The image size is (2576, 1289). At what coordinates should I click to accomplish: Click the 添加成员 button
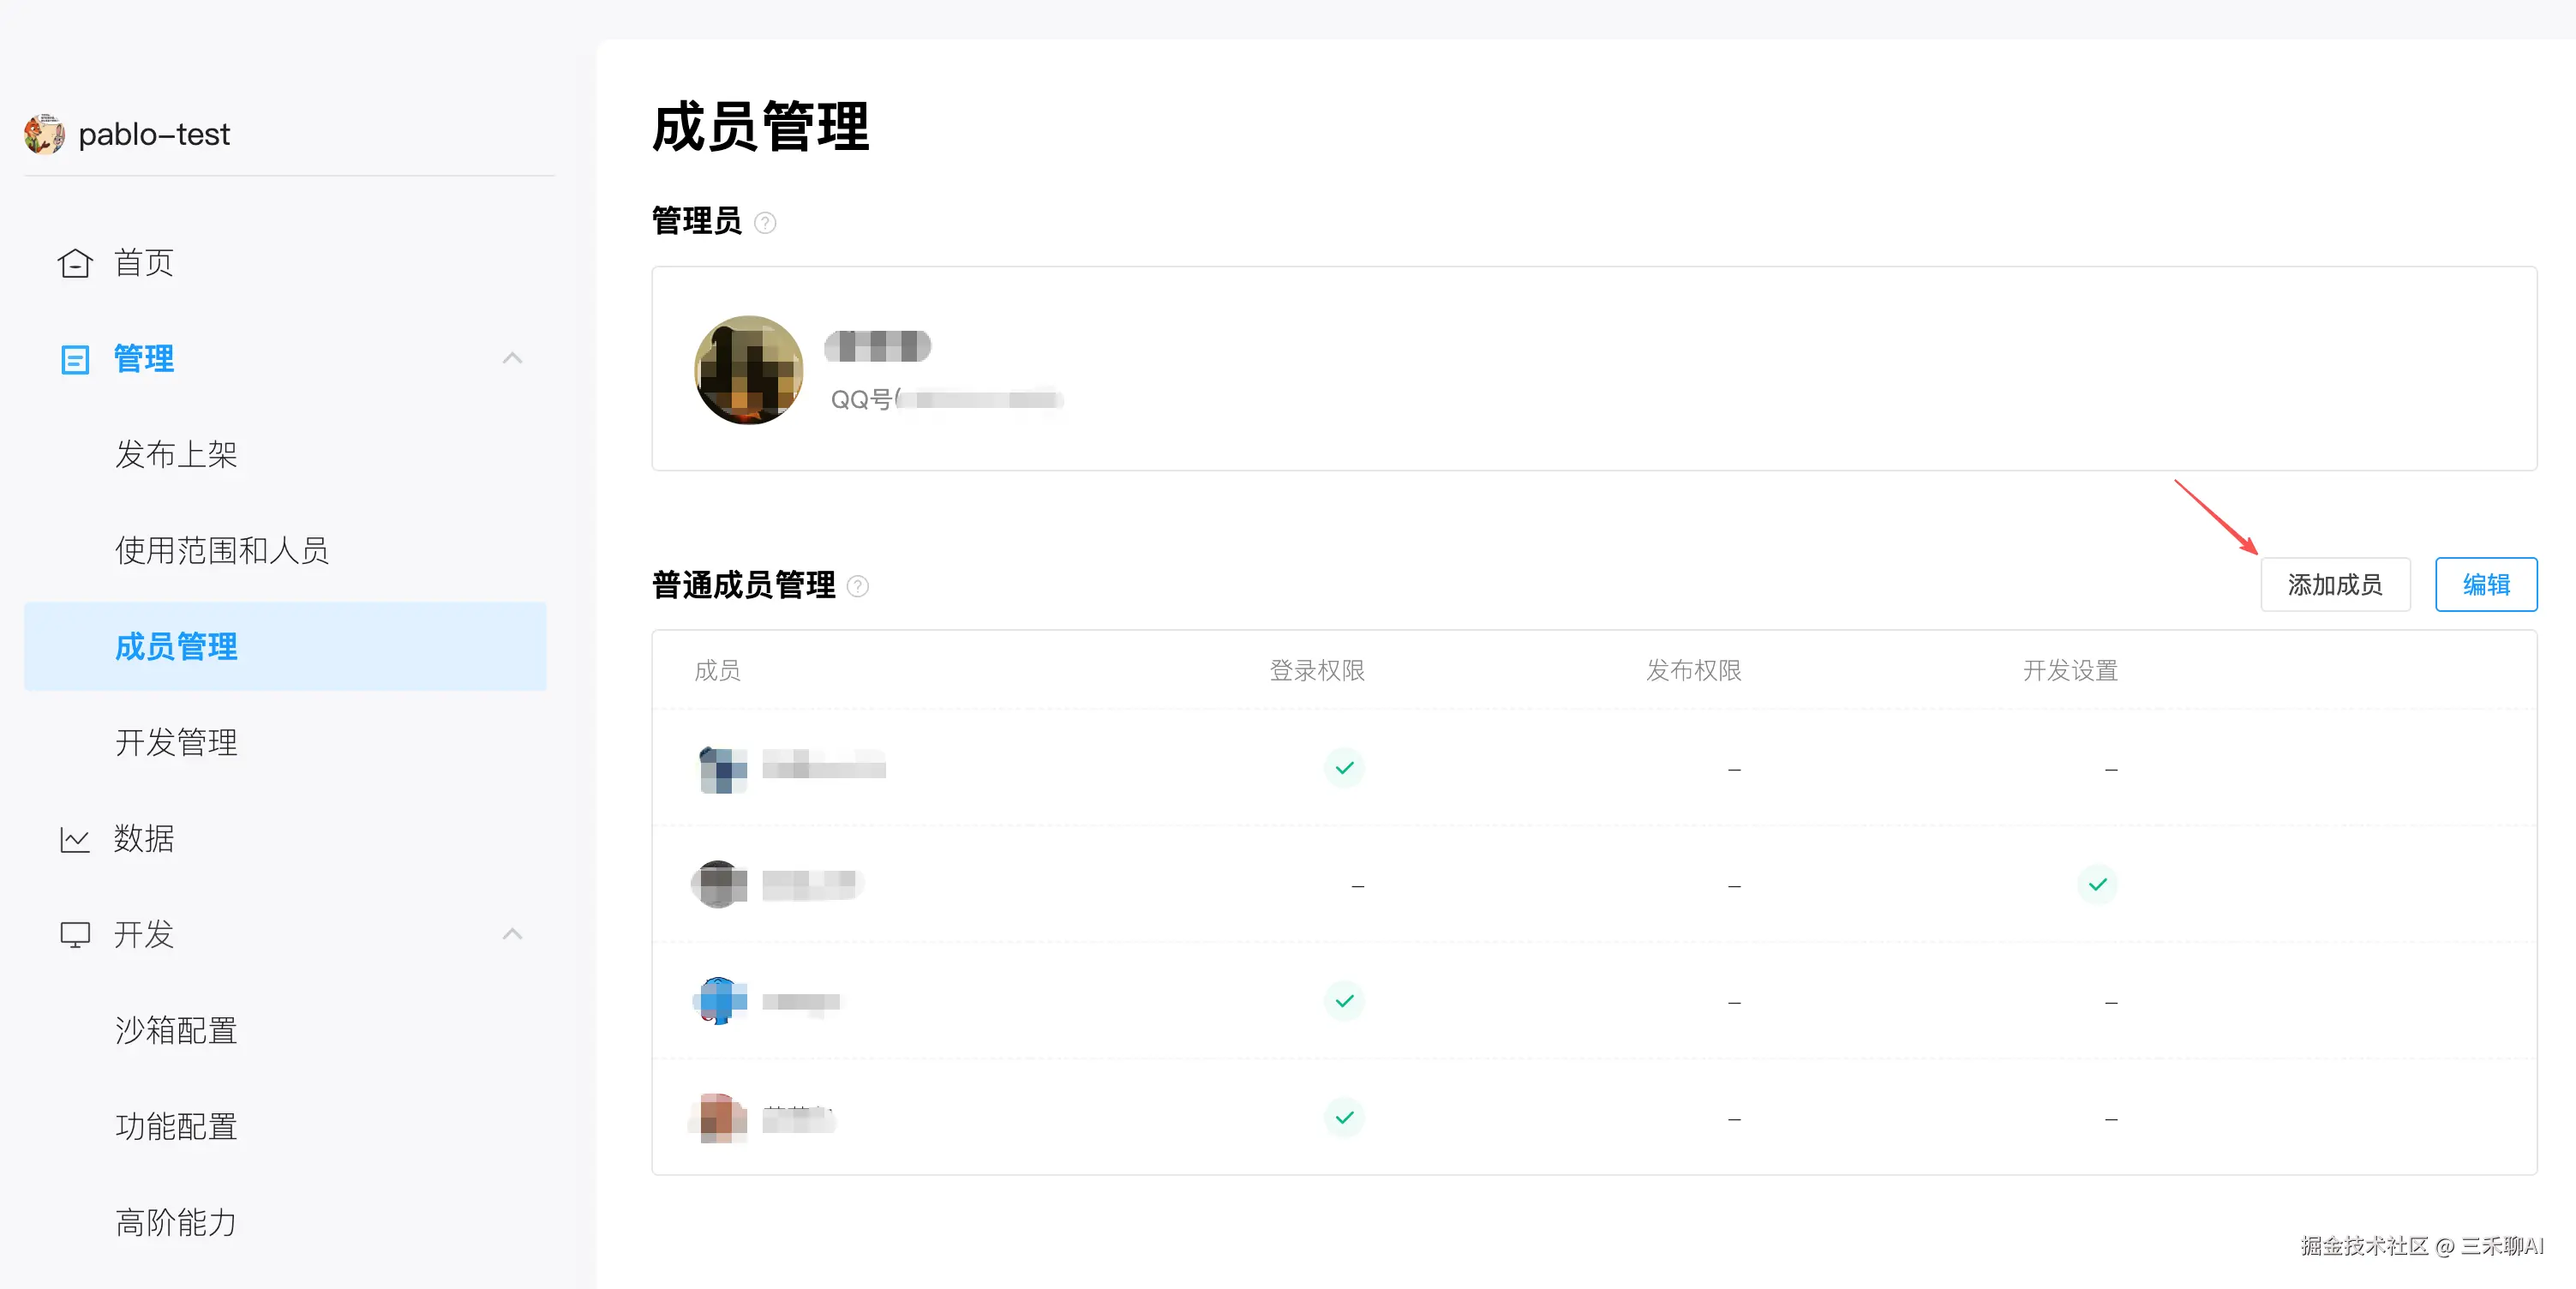[2334, 585]
